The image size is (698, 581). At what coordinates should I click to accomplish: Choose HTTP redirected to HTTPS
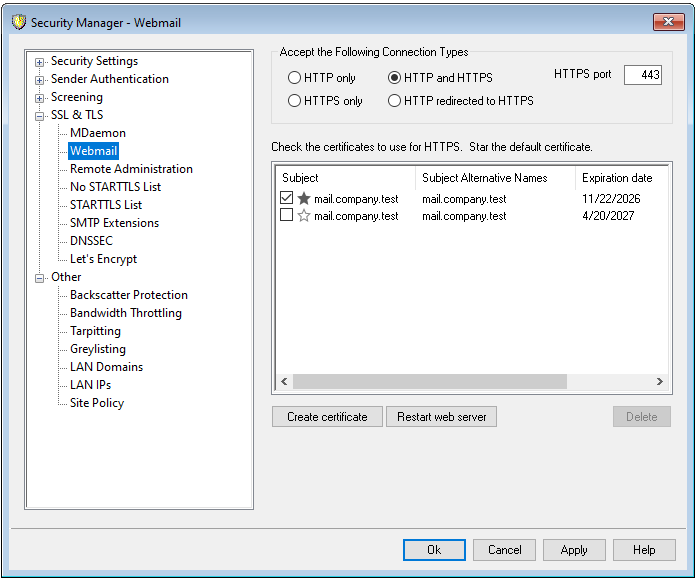pyautogui.click(x=394, y=101)
